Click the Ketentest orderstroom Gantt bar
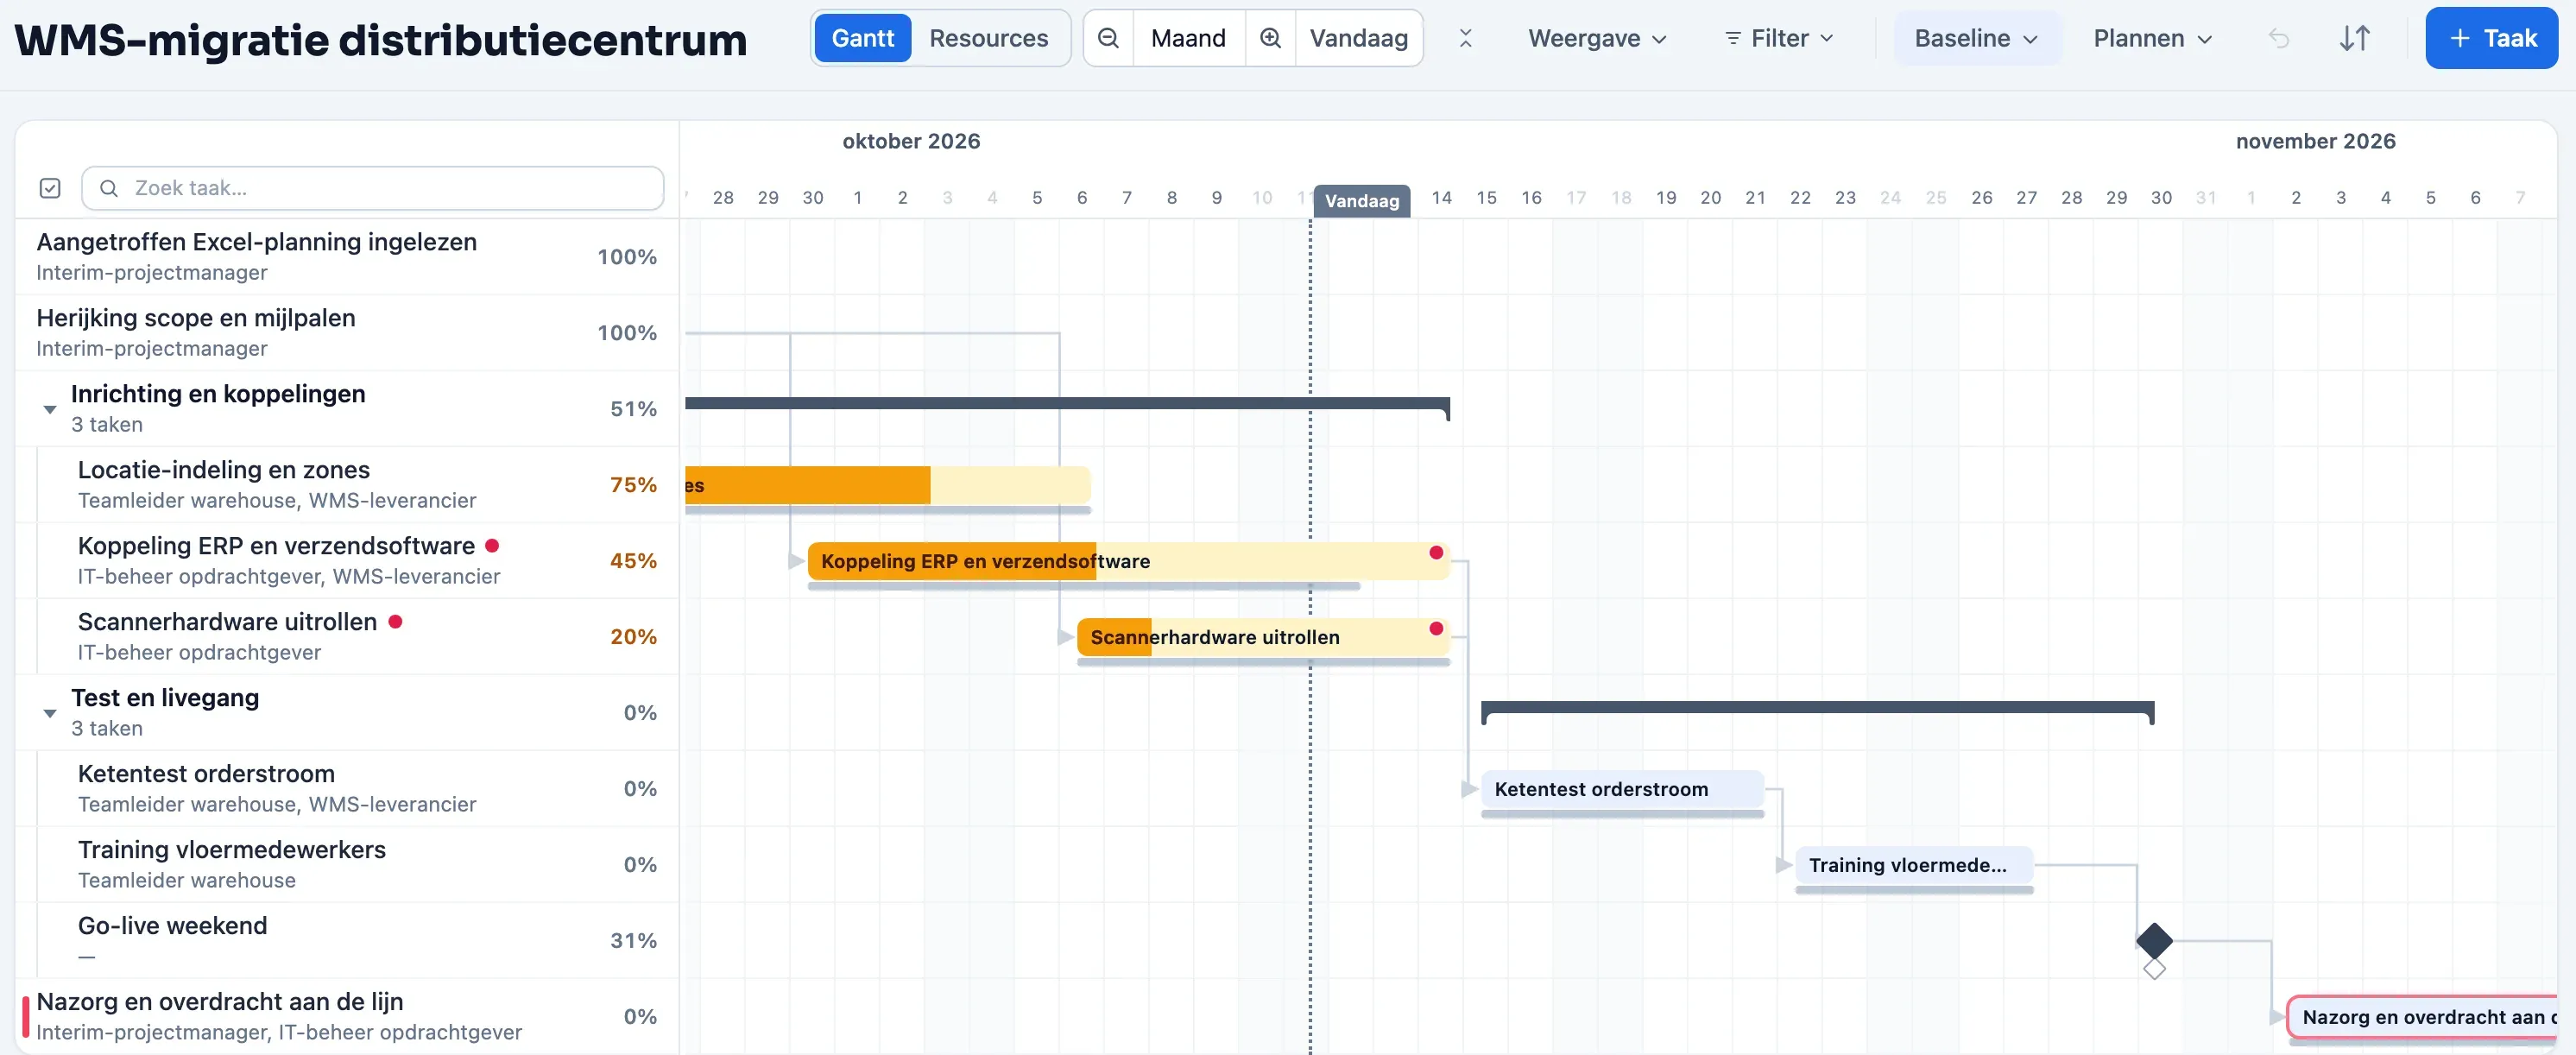The height and width of the screenshot is (1055, 2576). (1622, 789)
